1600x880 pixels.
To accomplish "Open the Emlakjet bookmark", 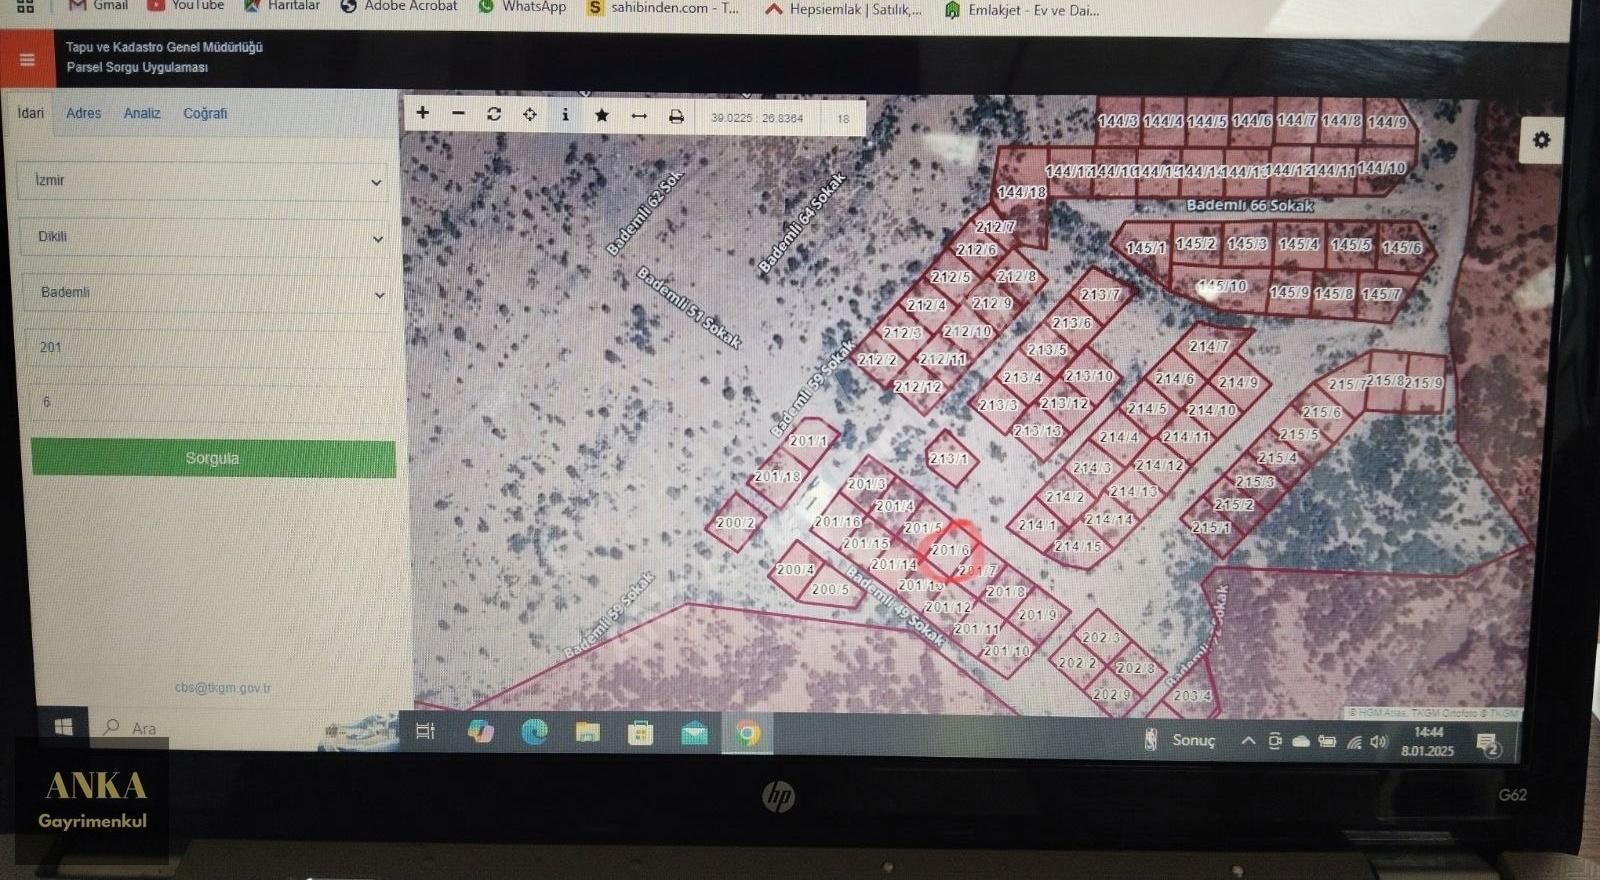I will 1021,10.
